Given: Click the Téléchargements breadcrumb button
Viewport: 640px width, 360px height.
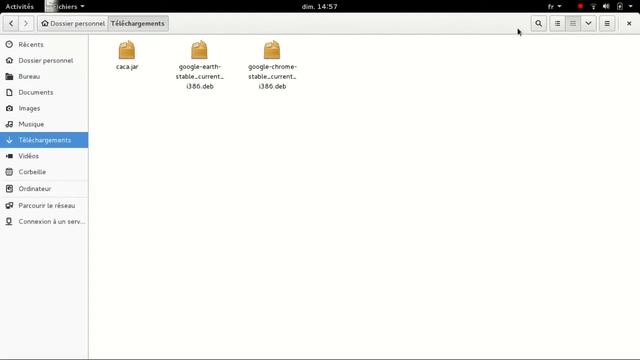Looking at the screenshot, I should [138, 24].
